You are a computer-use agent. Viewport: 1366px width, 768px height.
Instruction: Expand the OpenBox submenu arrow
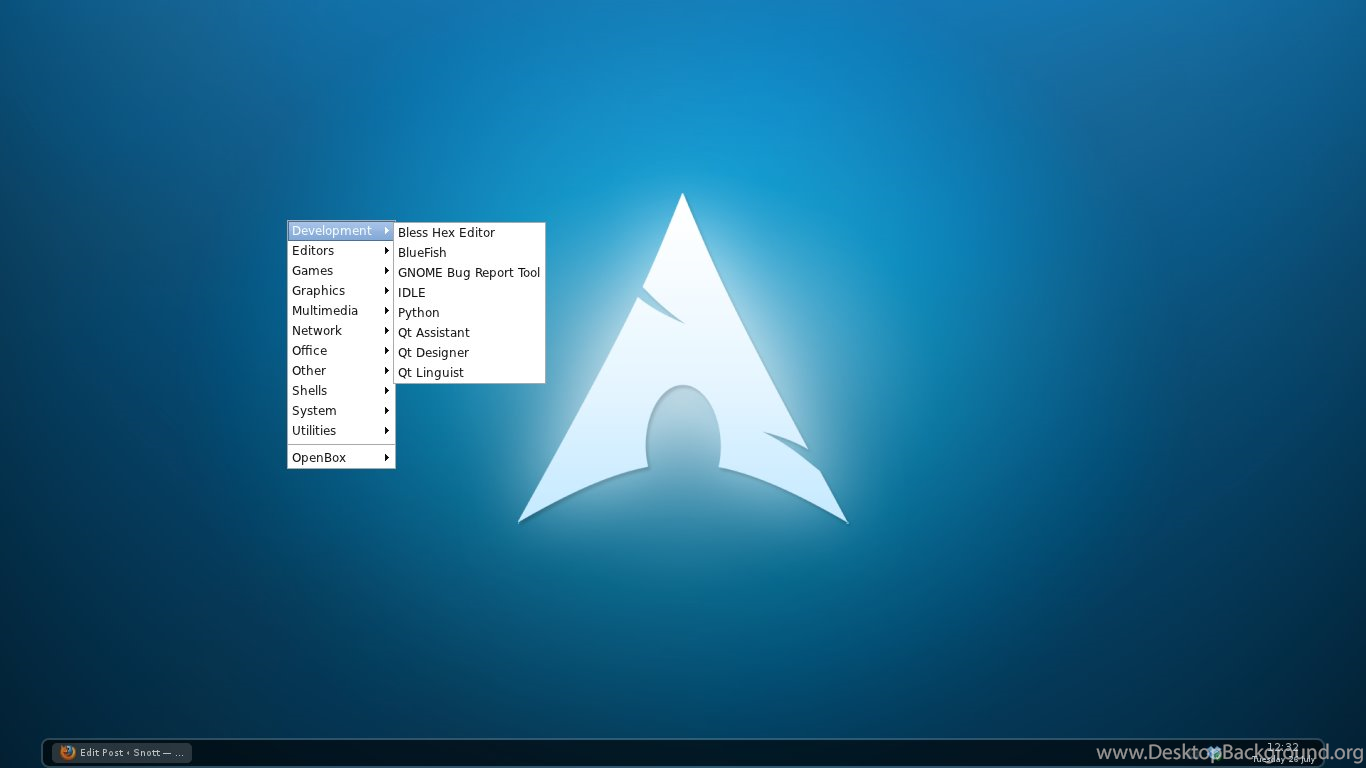386,458
